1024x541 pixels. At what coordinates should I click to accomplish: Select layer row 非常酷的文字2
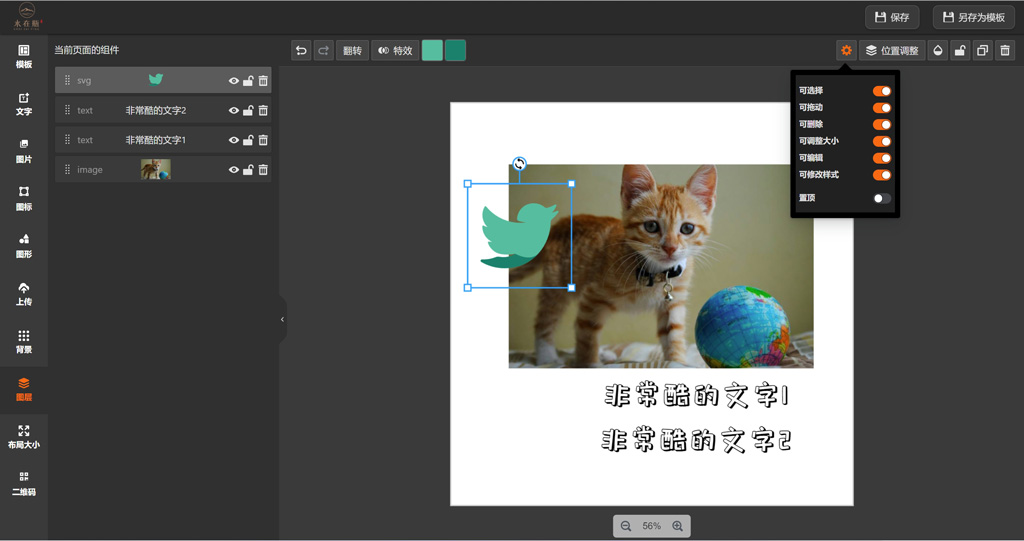[x=163, y=110]
